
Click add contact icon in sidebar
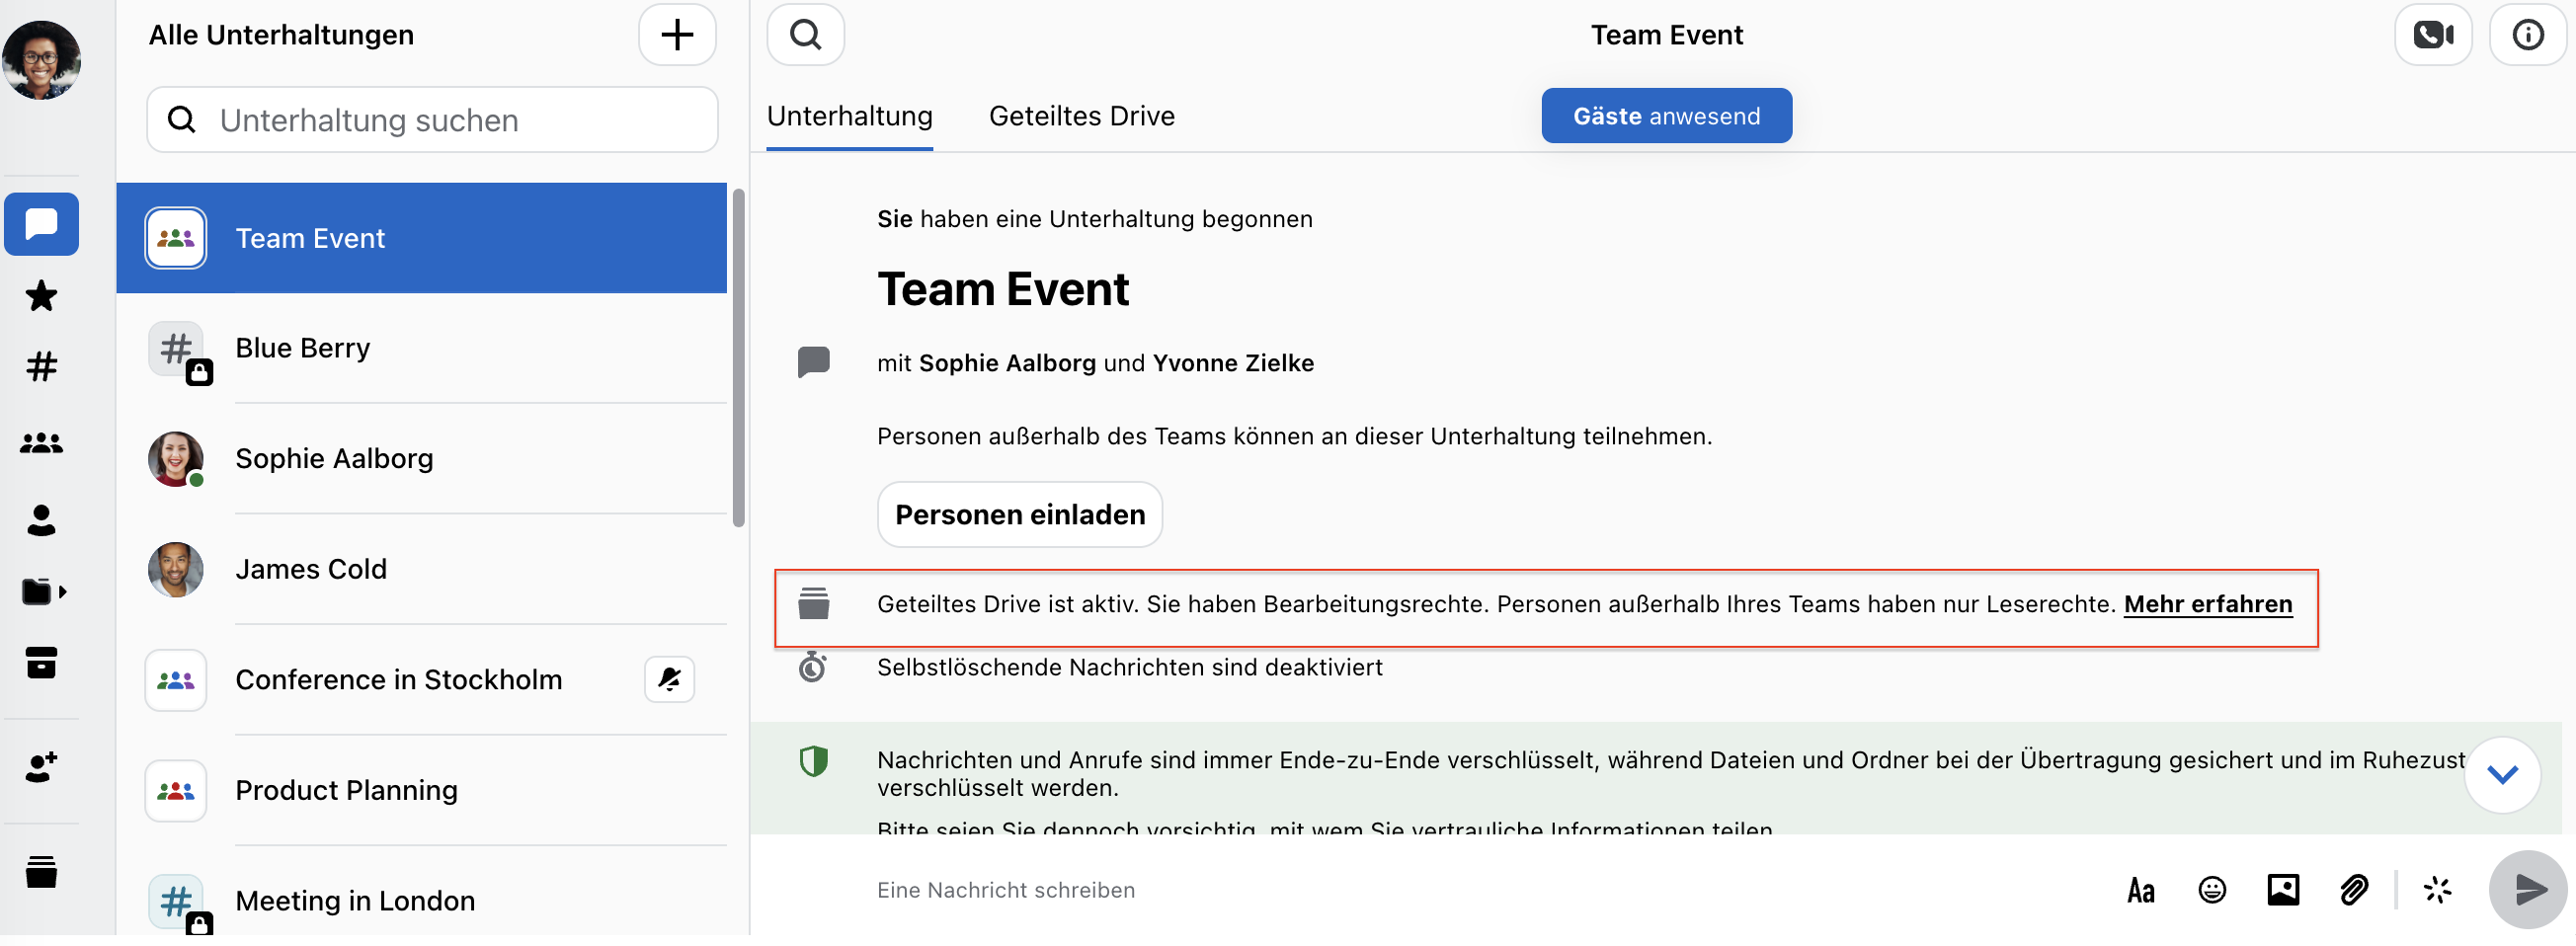click(x=41, y=768)
